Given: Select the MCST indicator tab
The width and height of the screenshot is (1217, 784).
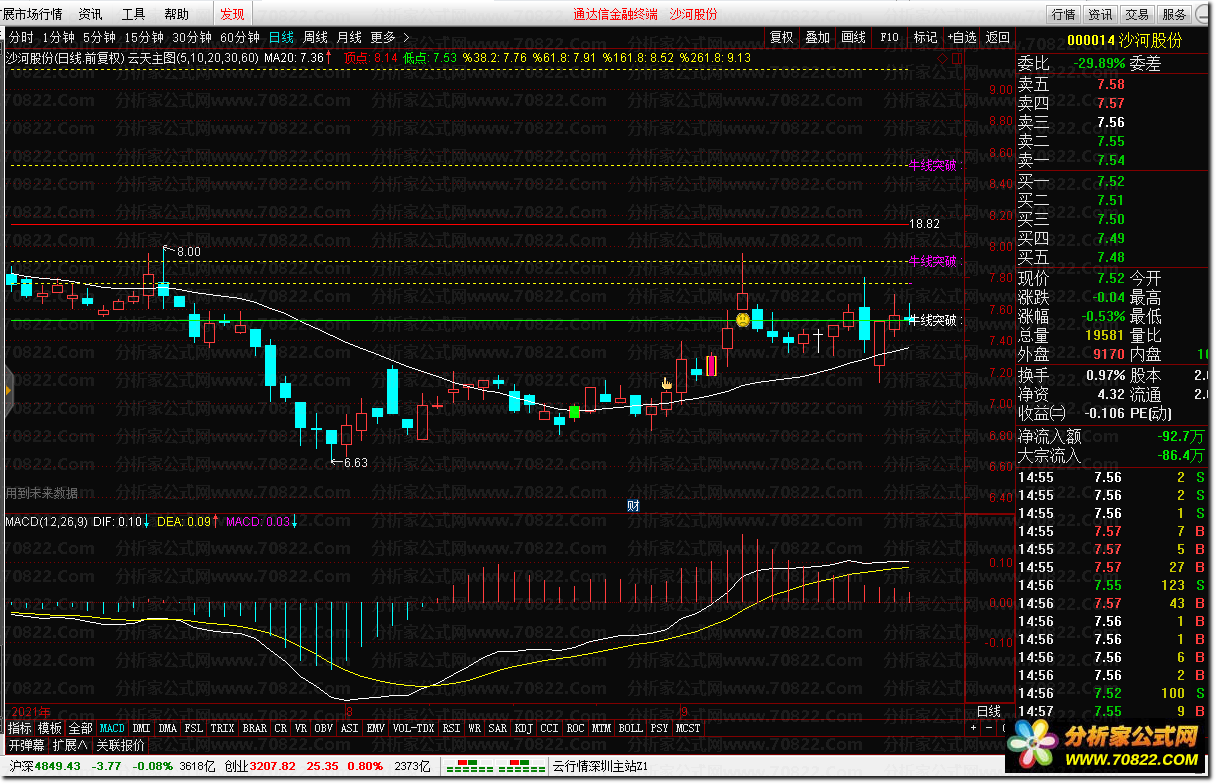Looking at the screenshot, I should pos(688,728).
